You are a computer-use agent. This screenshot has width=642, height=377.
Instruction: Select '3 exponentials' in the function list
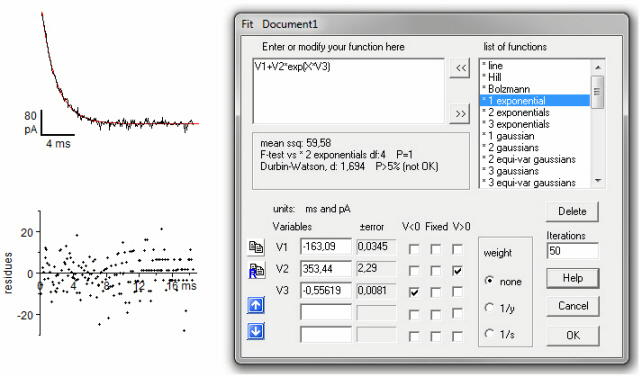[x=535, y=124]
